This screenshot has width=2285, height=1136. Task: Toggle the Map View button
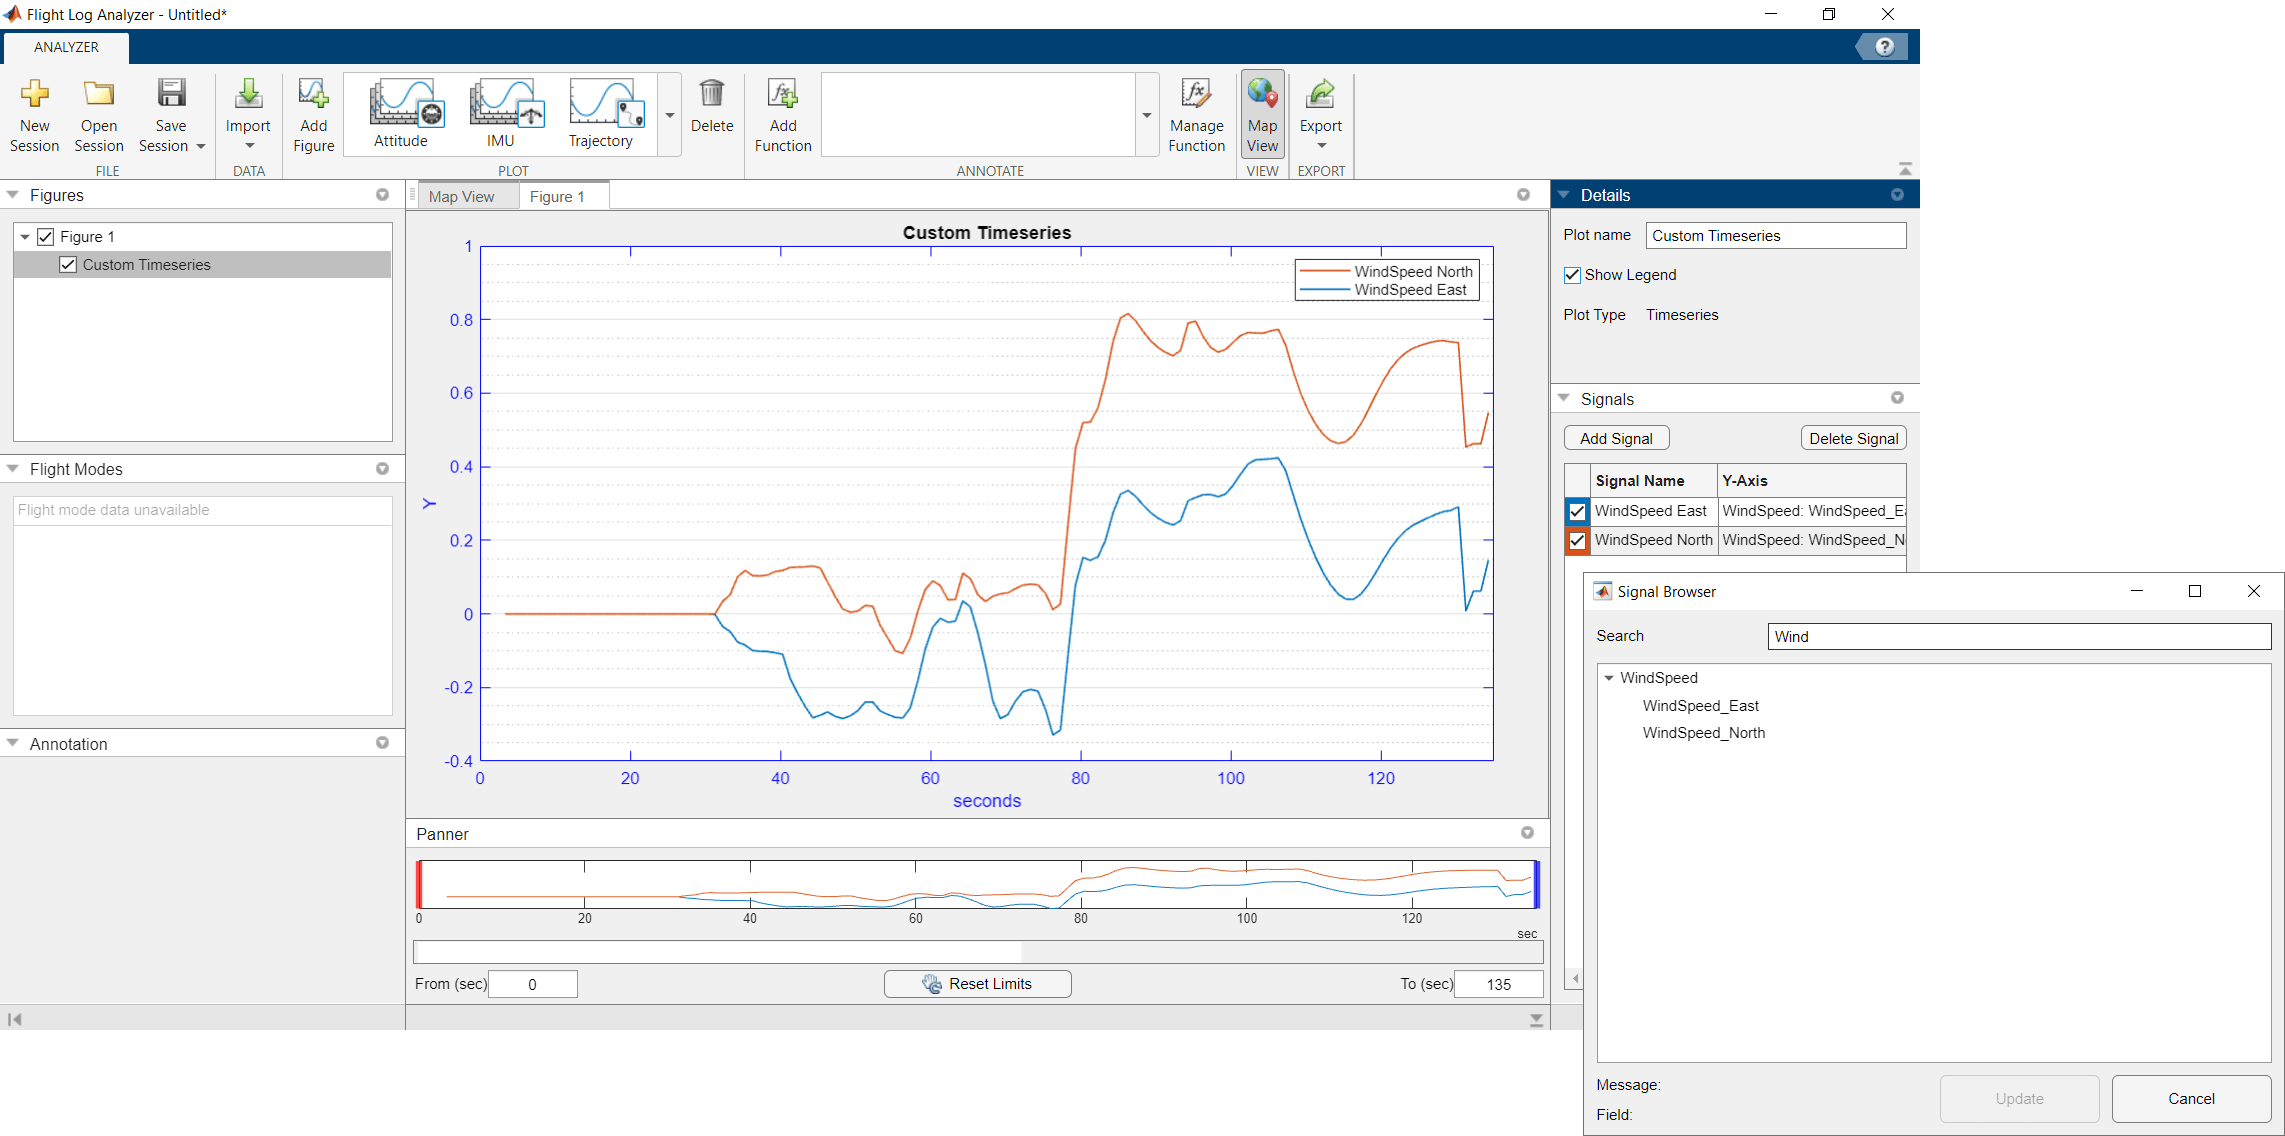coord(1262,115)
